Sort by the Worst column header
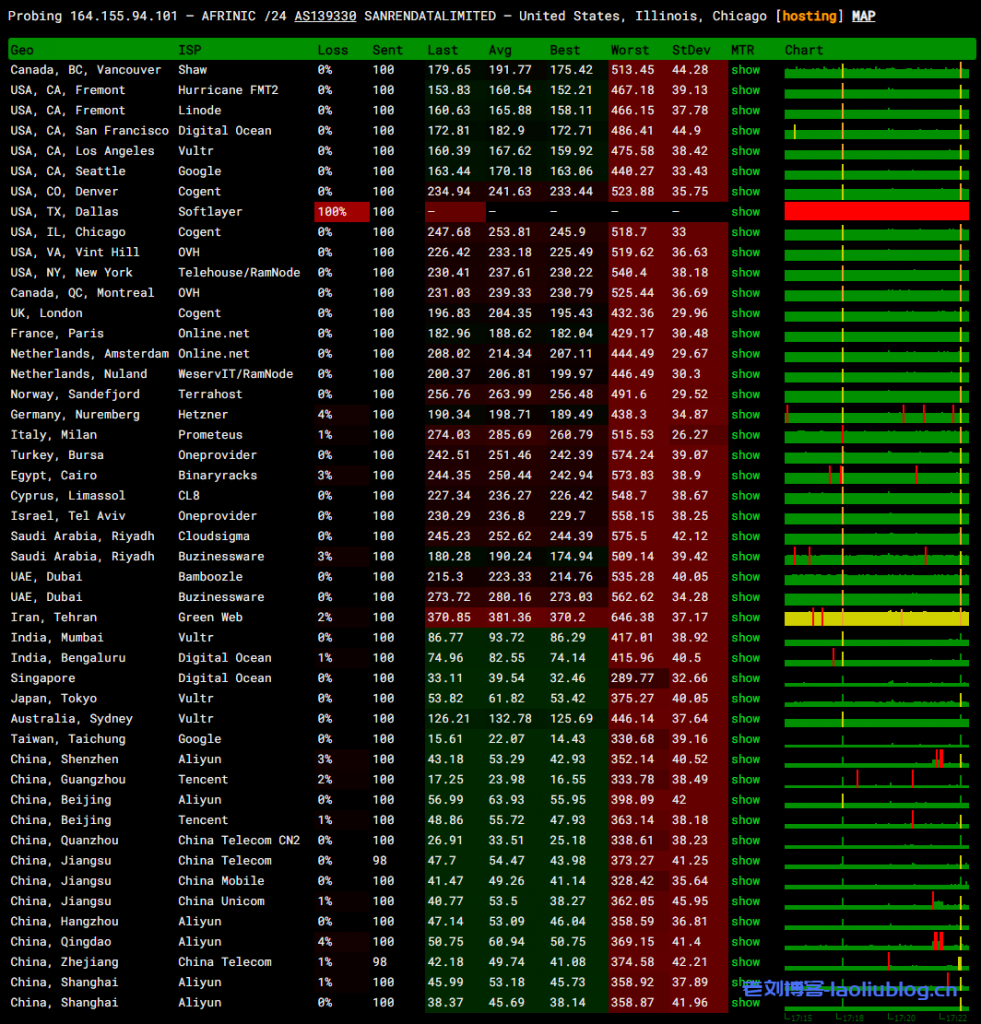Screen dimensions: 981x1024 [x=630, y=50]
